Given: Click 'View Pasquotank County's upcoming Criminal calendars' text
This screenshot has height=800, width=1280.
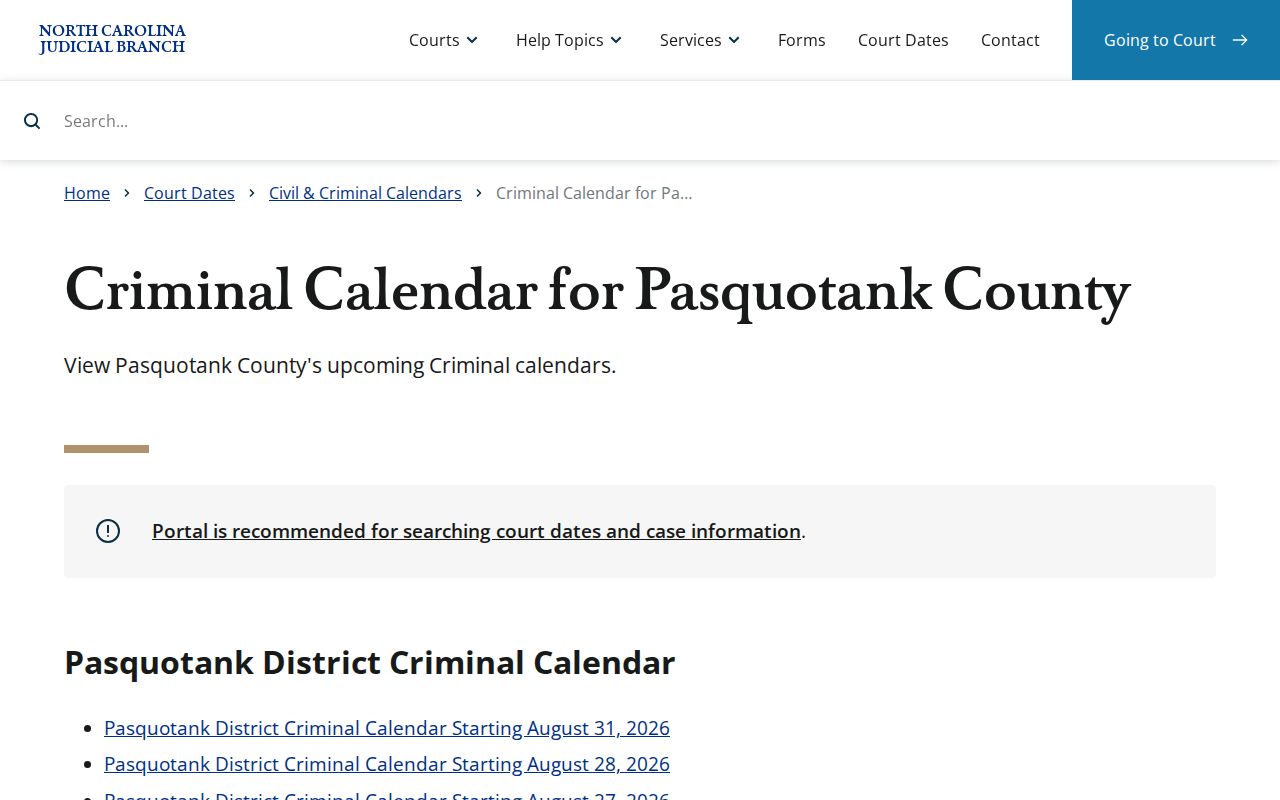Looking at the screenshot, I should [340, 366].
